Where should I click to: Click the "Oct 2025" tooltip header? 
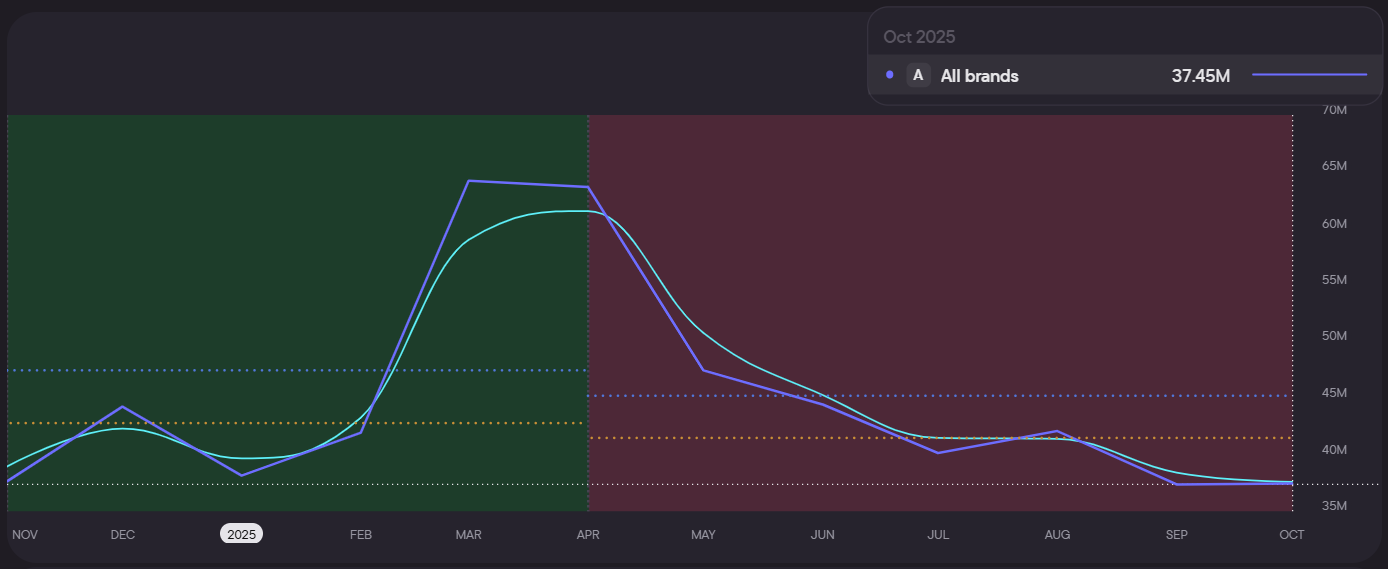[x=919, y=37]
